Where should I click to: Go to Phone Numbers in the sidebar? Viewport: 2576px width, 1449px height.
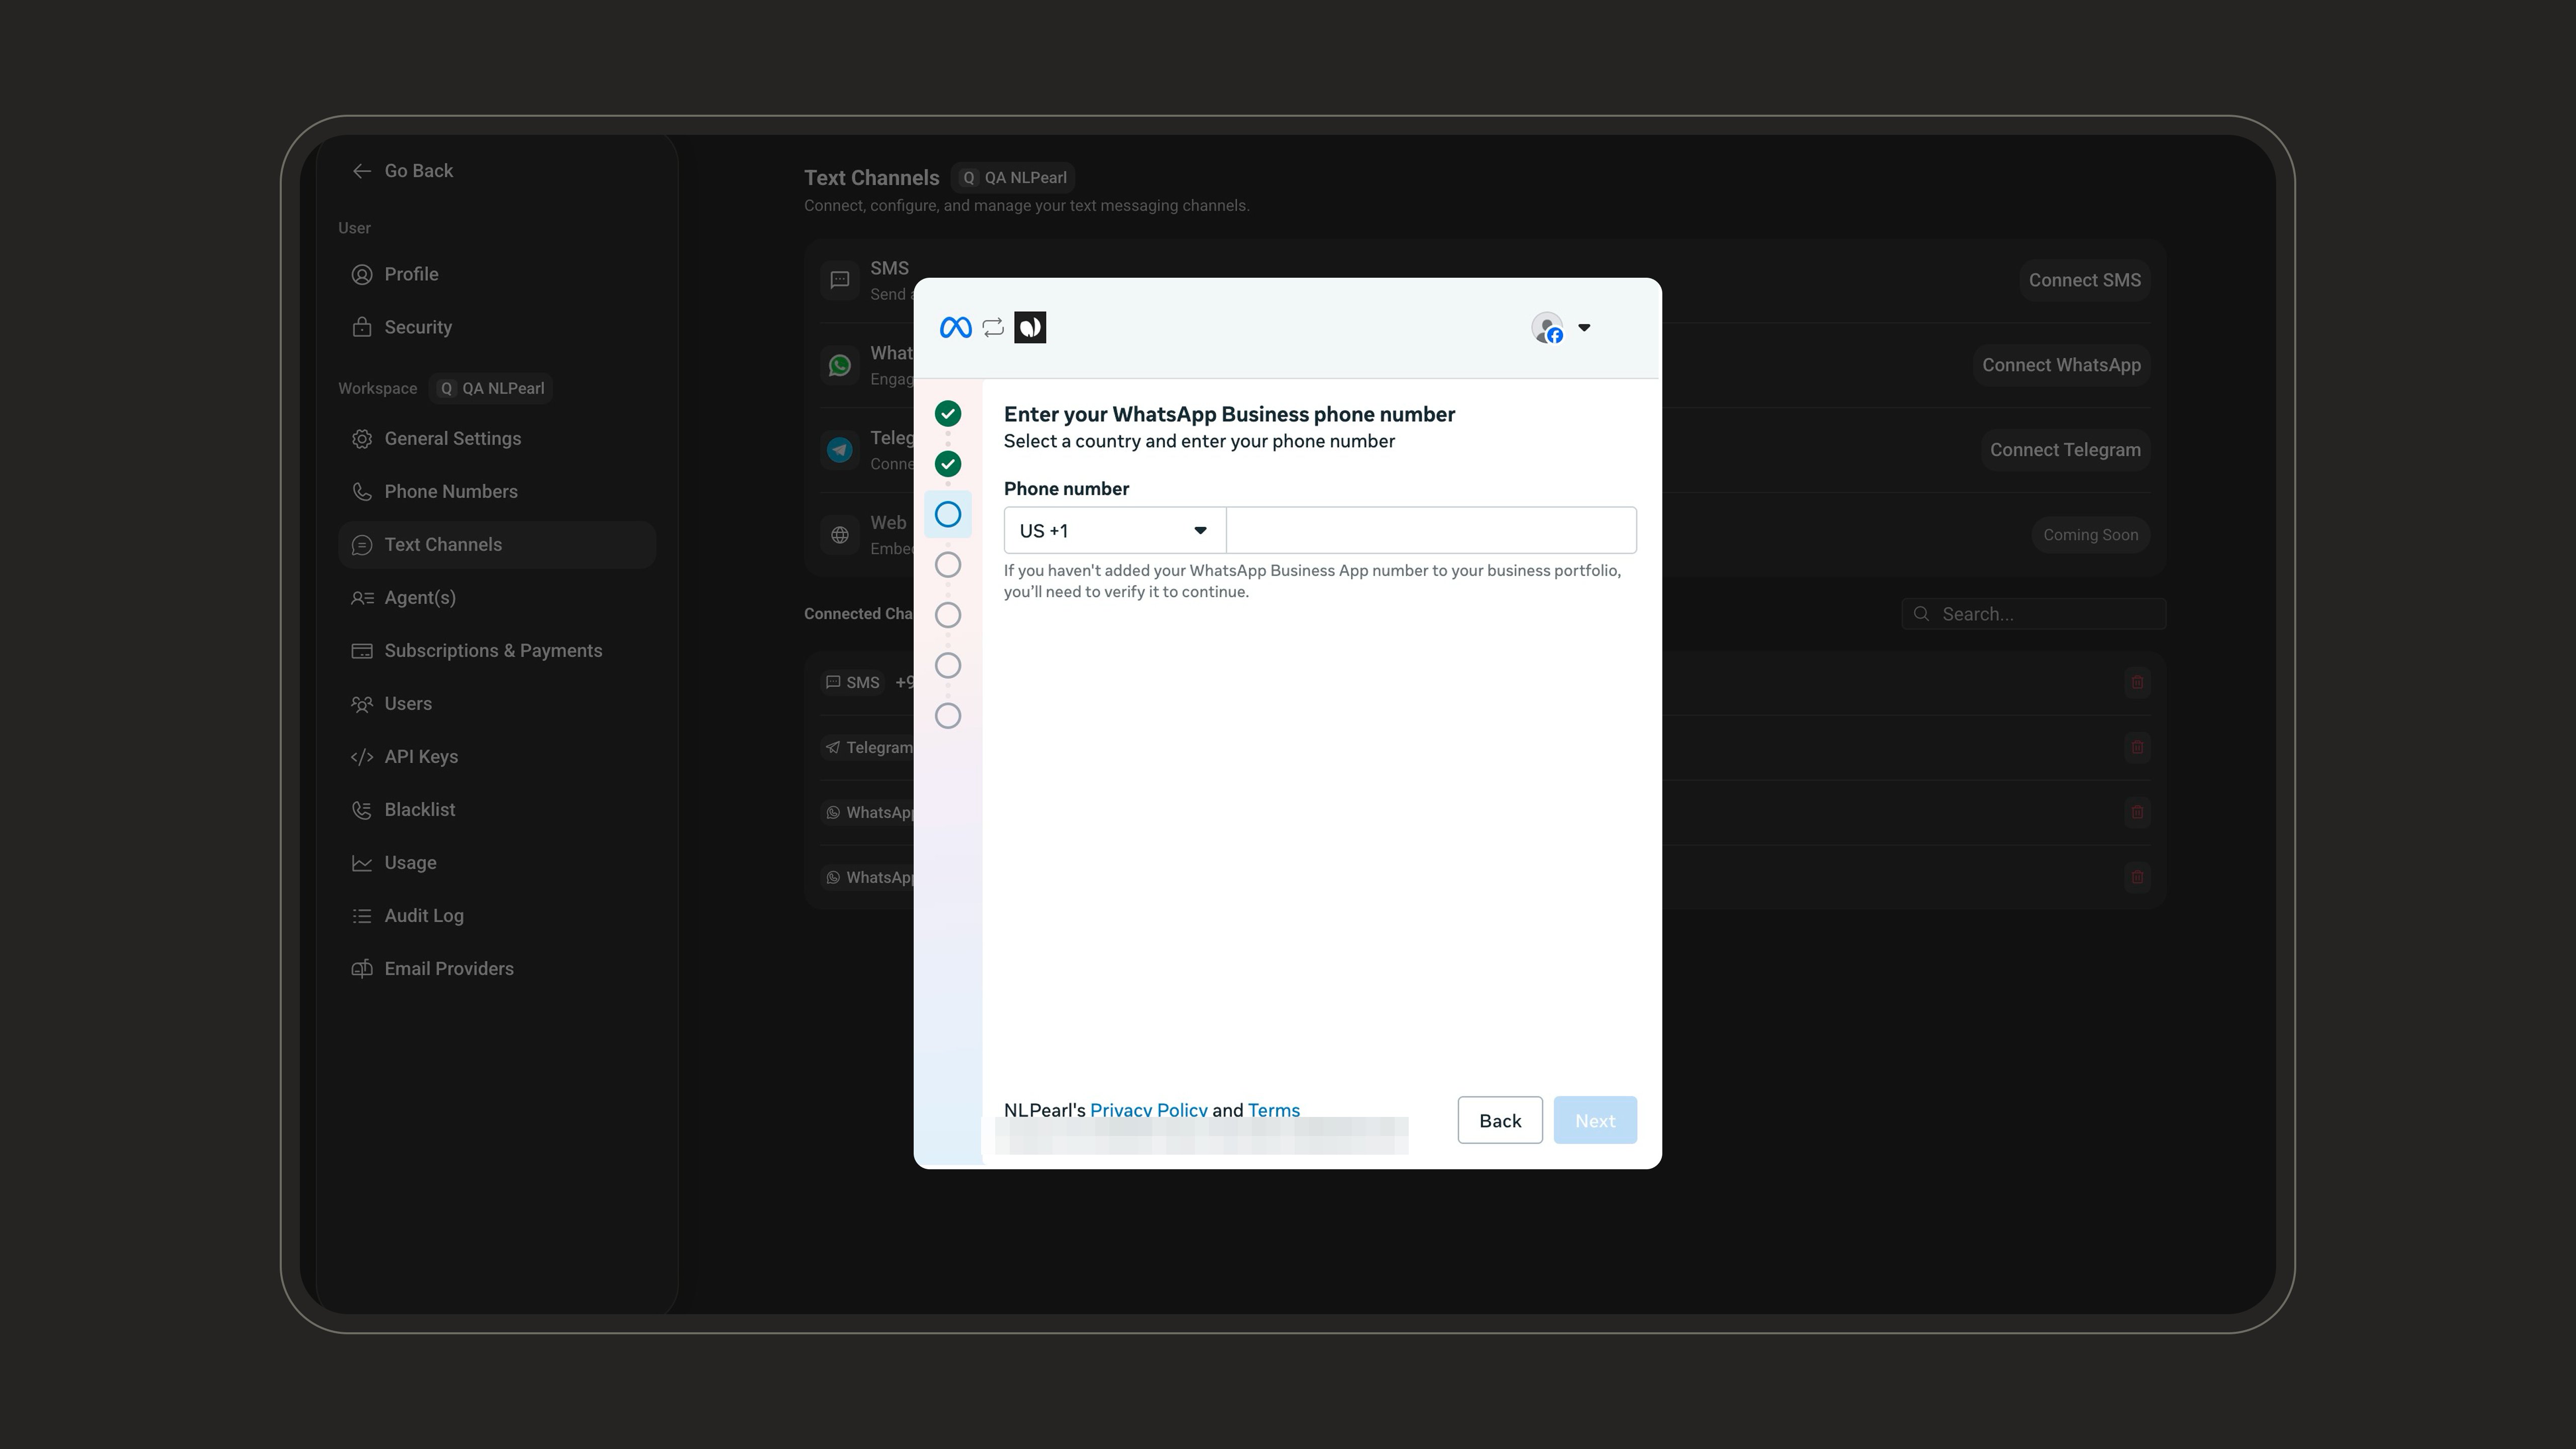pos(496,491)
